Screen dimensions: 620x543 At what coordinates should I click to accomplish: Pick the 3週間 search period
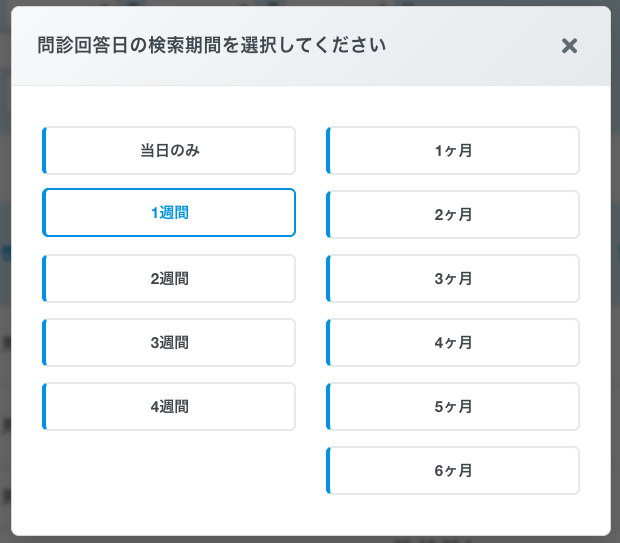tap(169, 343)
